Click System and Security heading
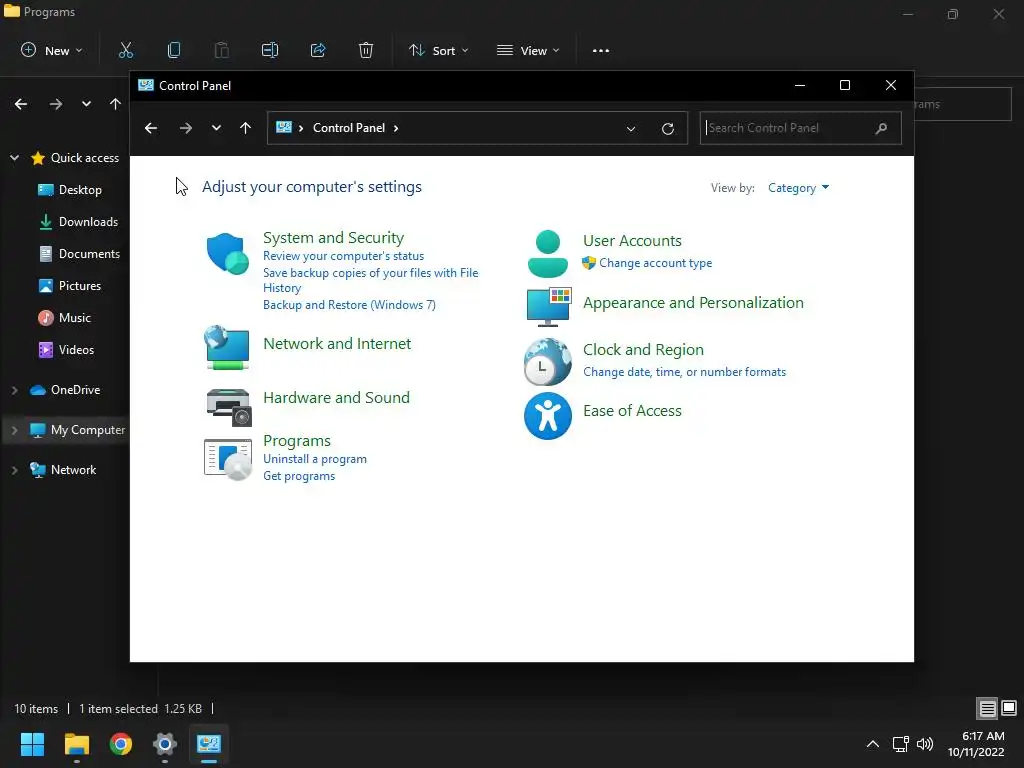This screenshot has height=768, width=1024. (333, 238)
